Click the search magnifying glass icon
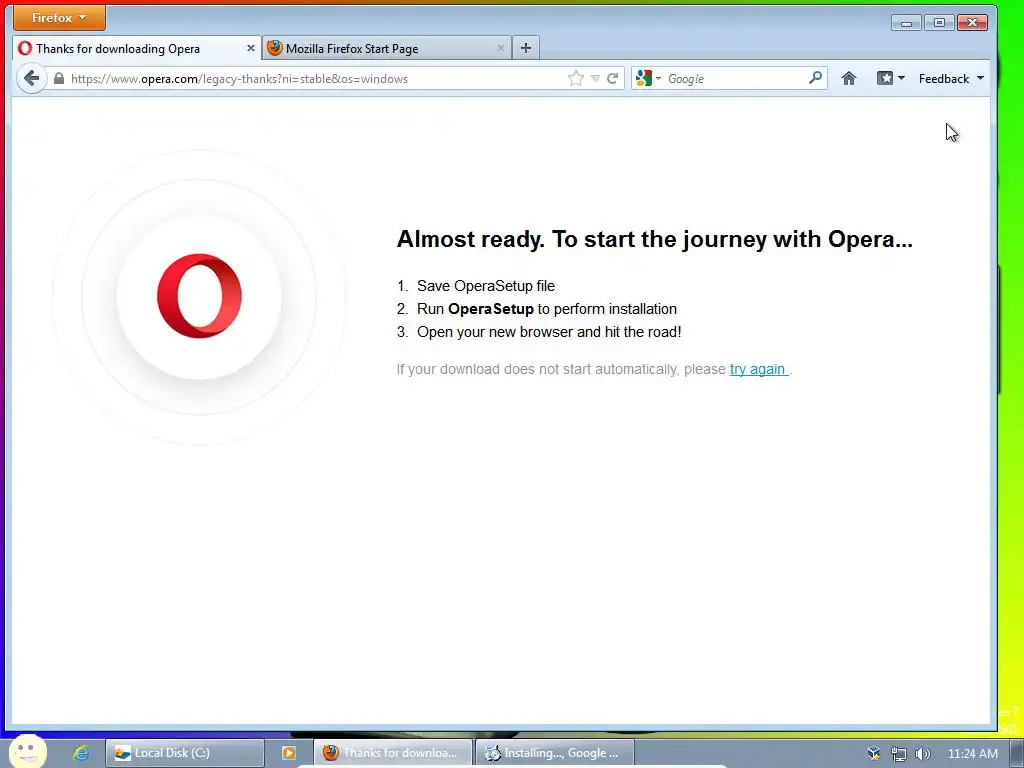Viewport: 1024px width, 768px height. (815, 78)
